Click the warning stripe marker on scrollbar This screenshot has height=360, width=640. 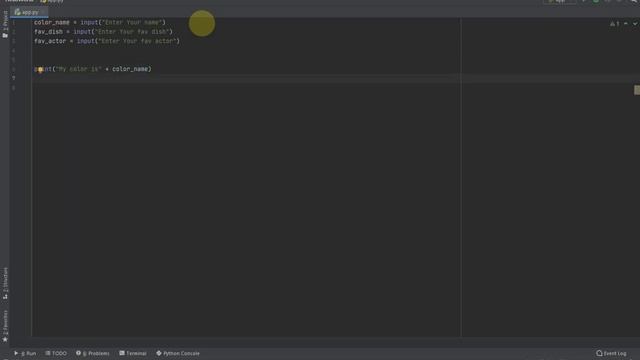point(637,90)
